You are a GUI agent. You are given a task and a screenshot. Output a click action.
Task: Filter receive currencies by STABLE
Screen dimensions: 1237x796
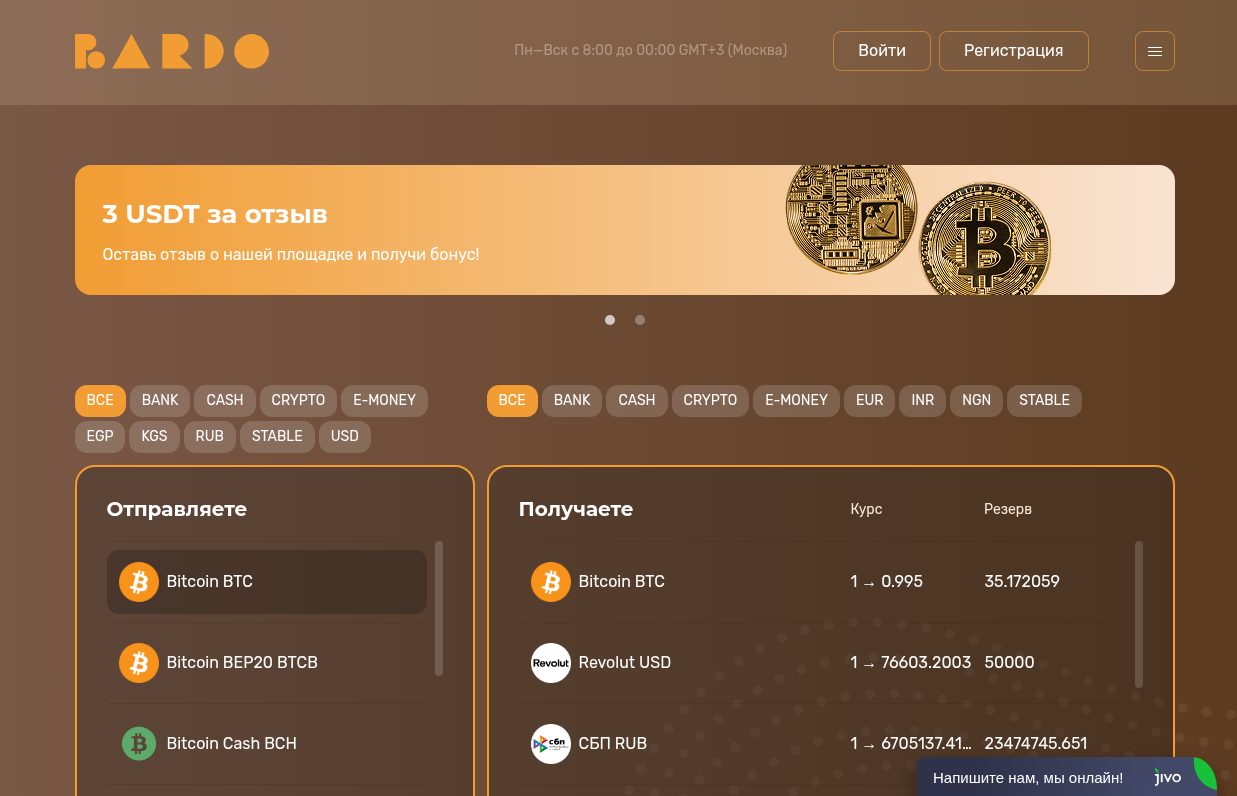[x=1044, y=400]
